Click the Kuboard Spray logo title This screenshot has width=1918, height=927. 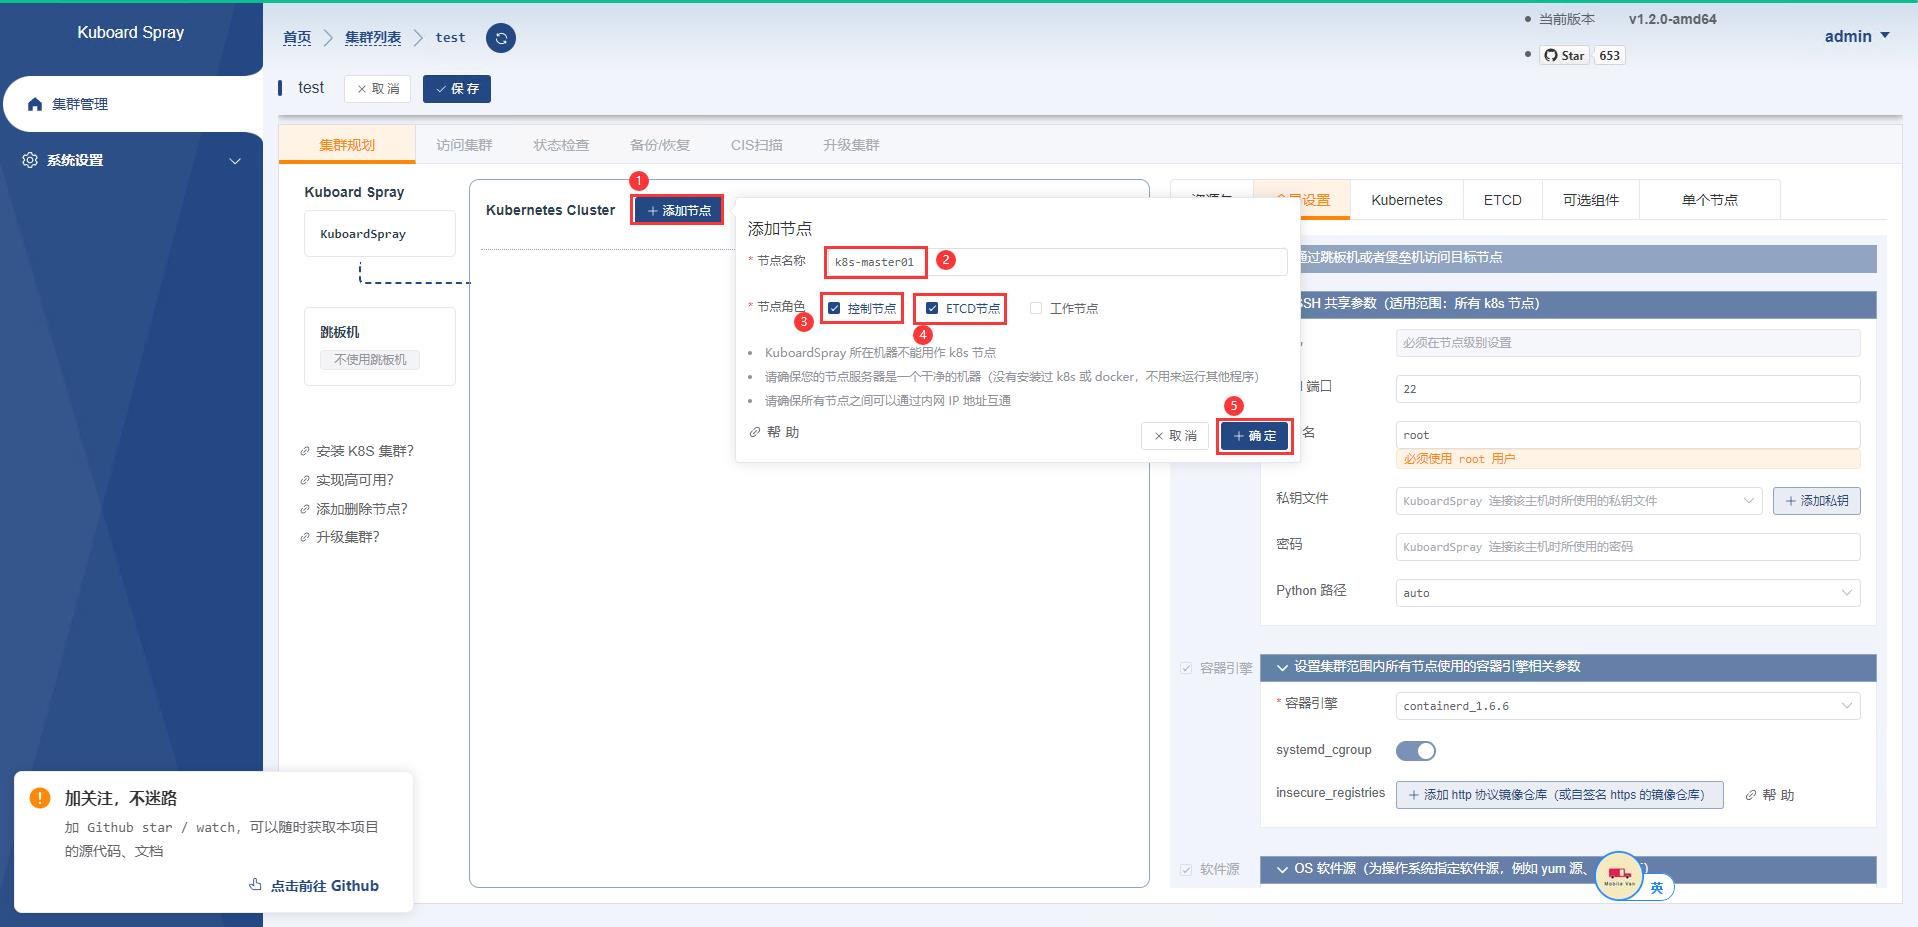(x=131, y=33)
